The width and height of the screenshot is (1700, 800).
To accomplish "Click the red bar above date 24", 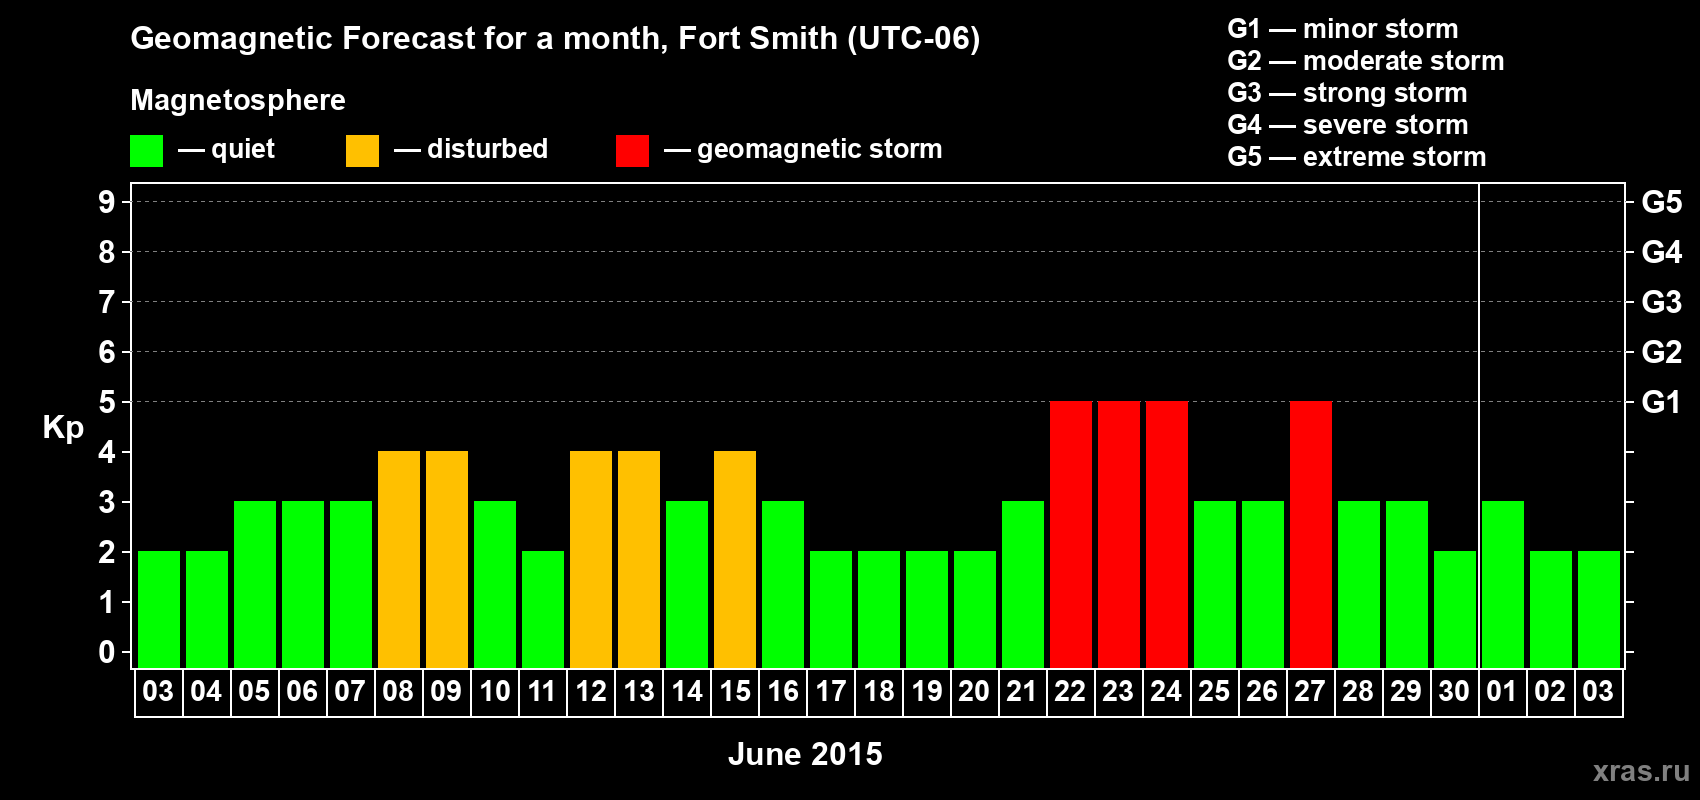I will pyautogui.click(x=1167, y=534).
